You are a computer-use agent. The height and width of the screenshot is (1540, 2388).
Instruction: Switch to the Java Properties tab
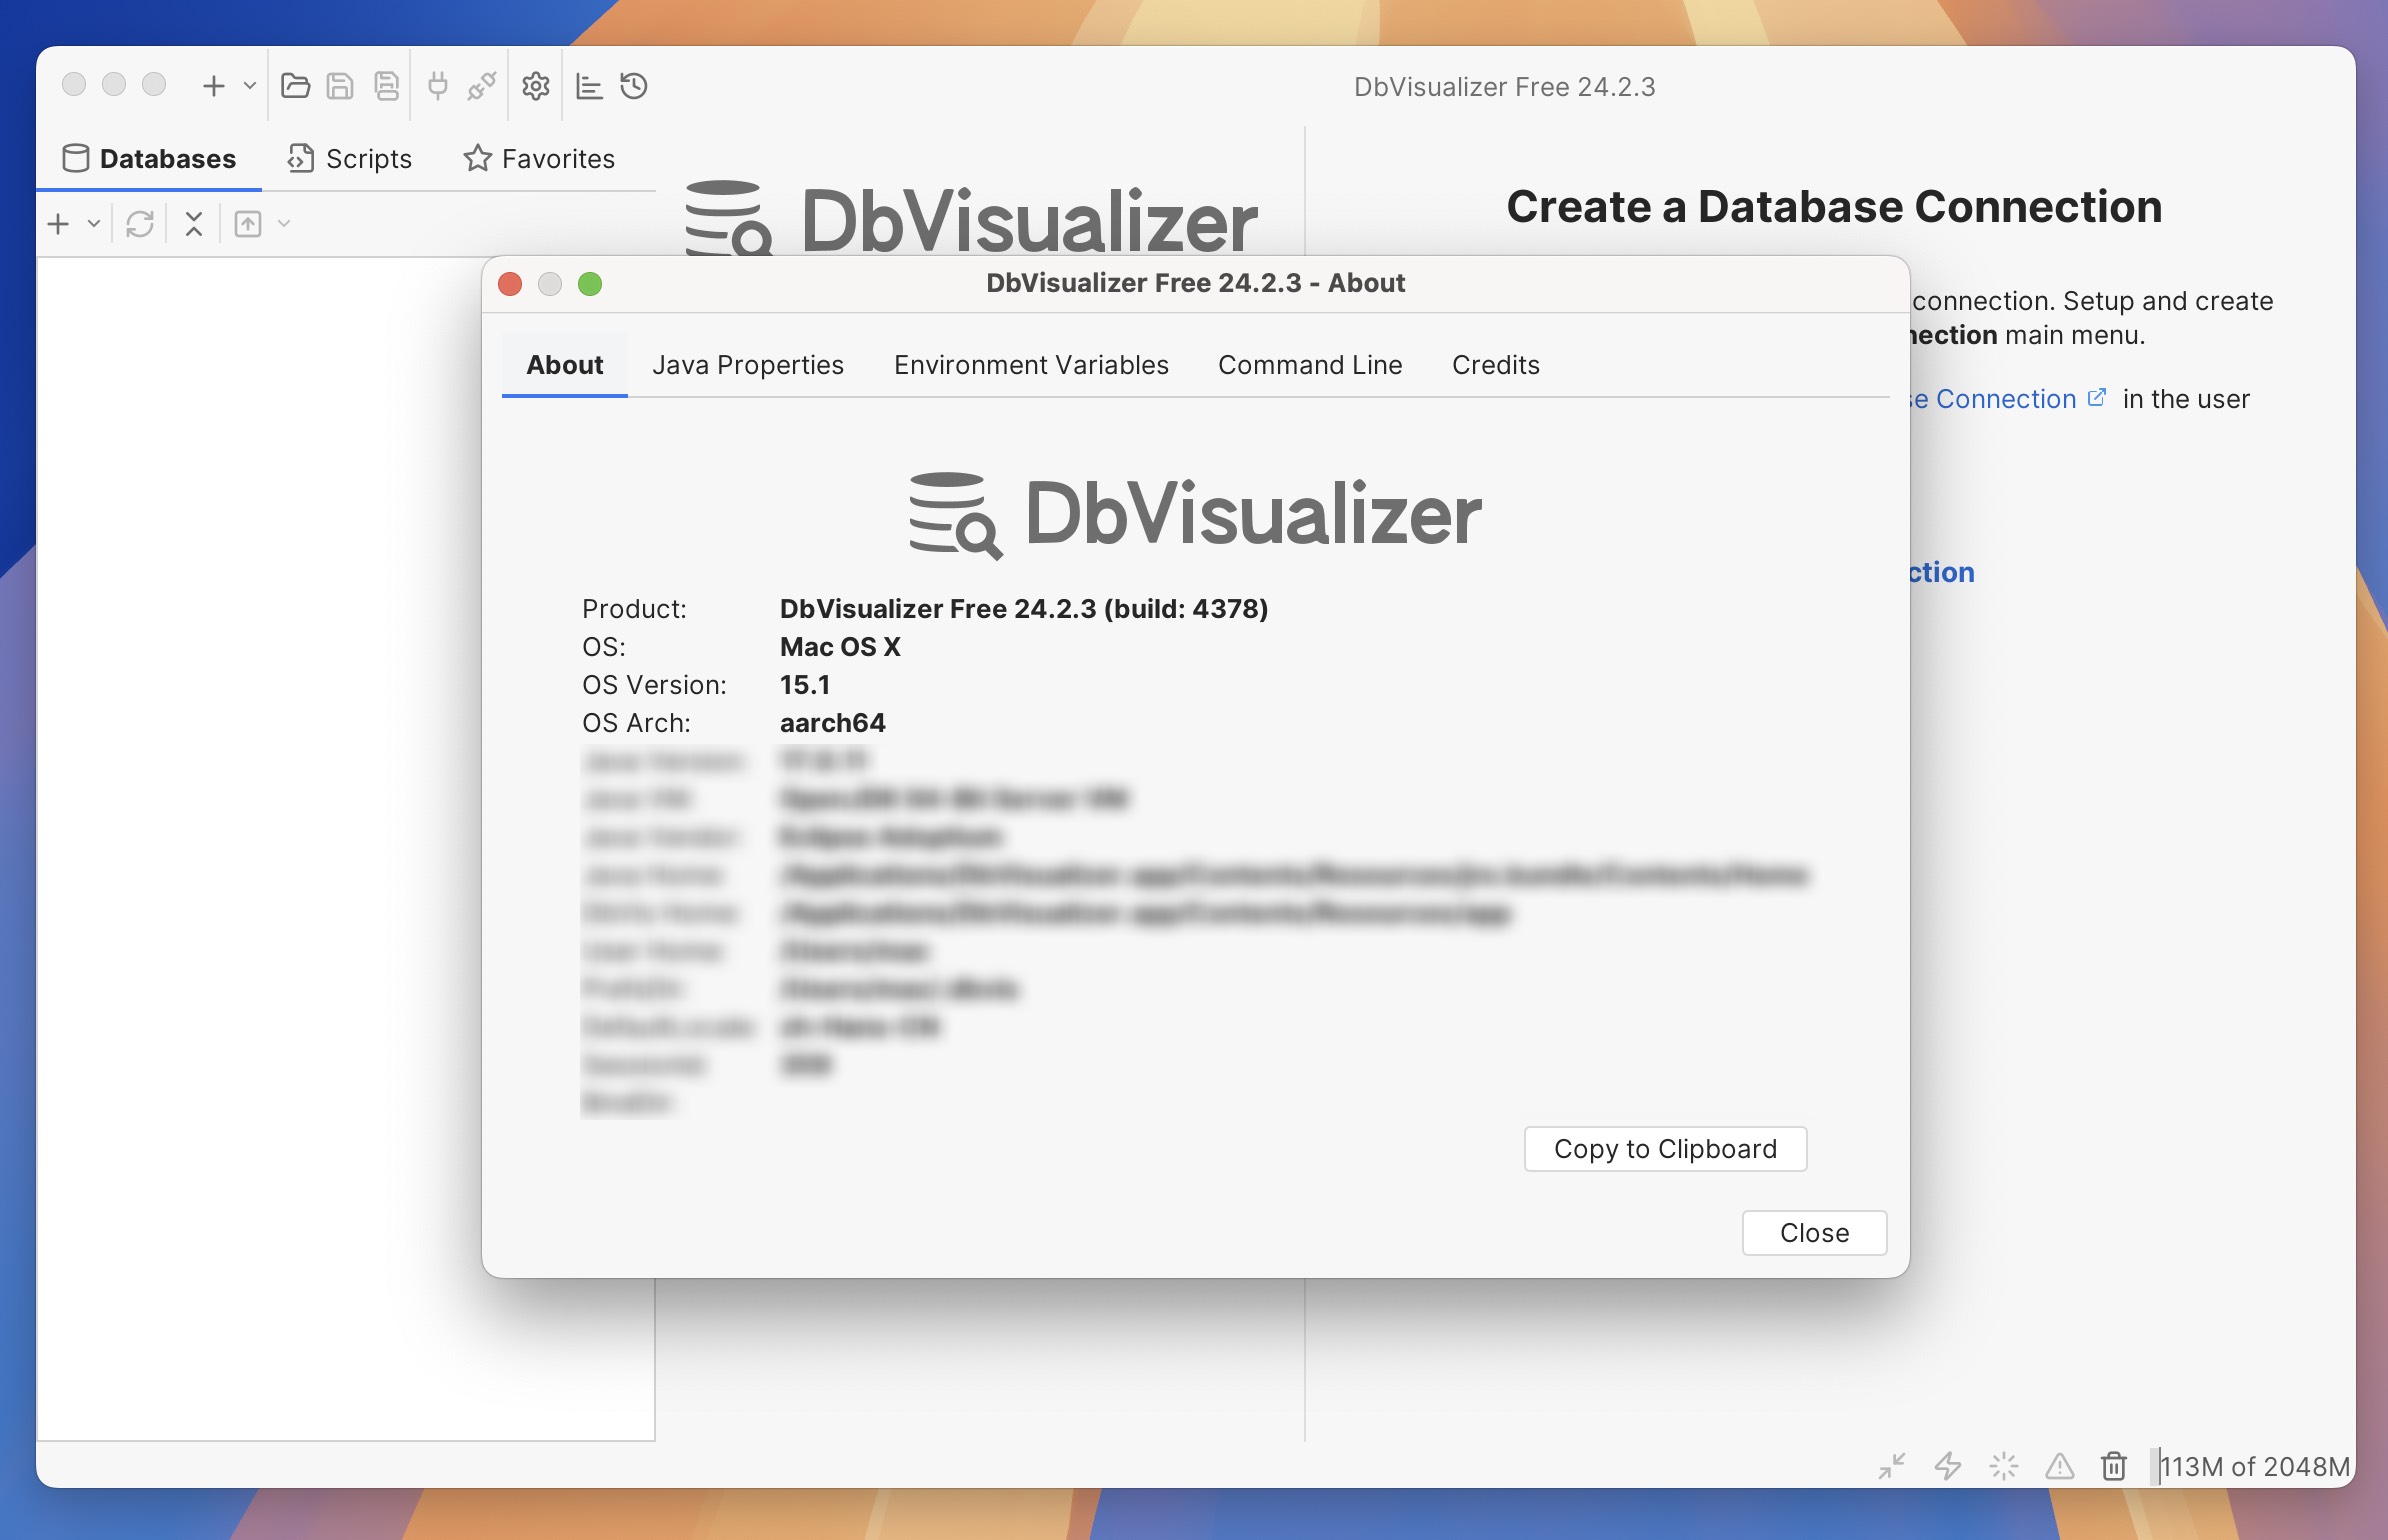pyautogui.click(x=747, y=364)
